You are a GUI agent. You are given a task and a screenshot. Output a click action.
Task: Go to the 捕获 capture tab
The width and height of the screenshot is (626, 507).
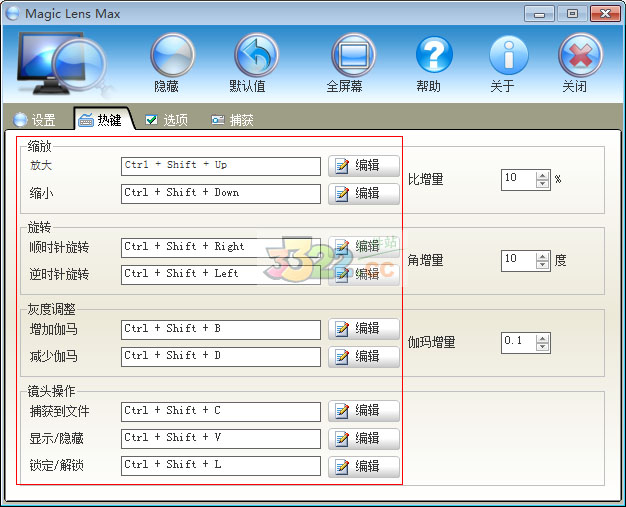232,119
